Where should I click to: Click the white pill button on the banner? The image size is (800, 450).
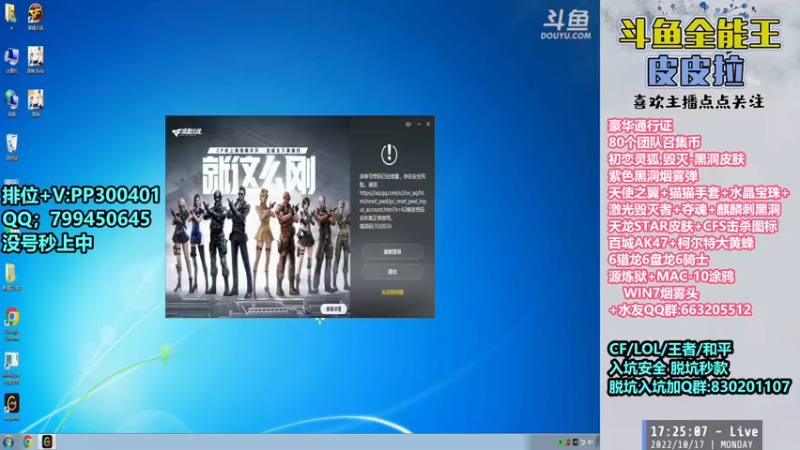[334, 309]
